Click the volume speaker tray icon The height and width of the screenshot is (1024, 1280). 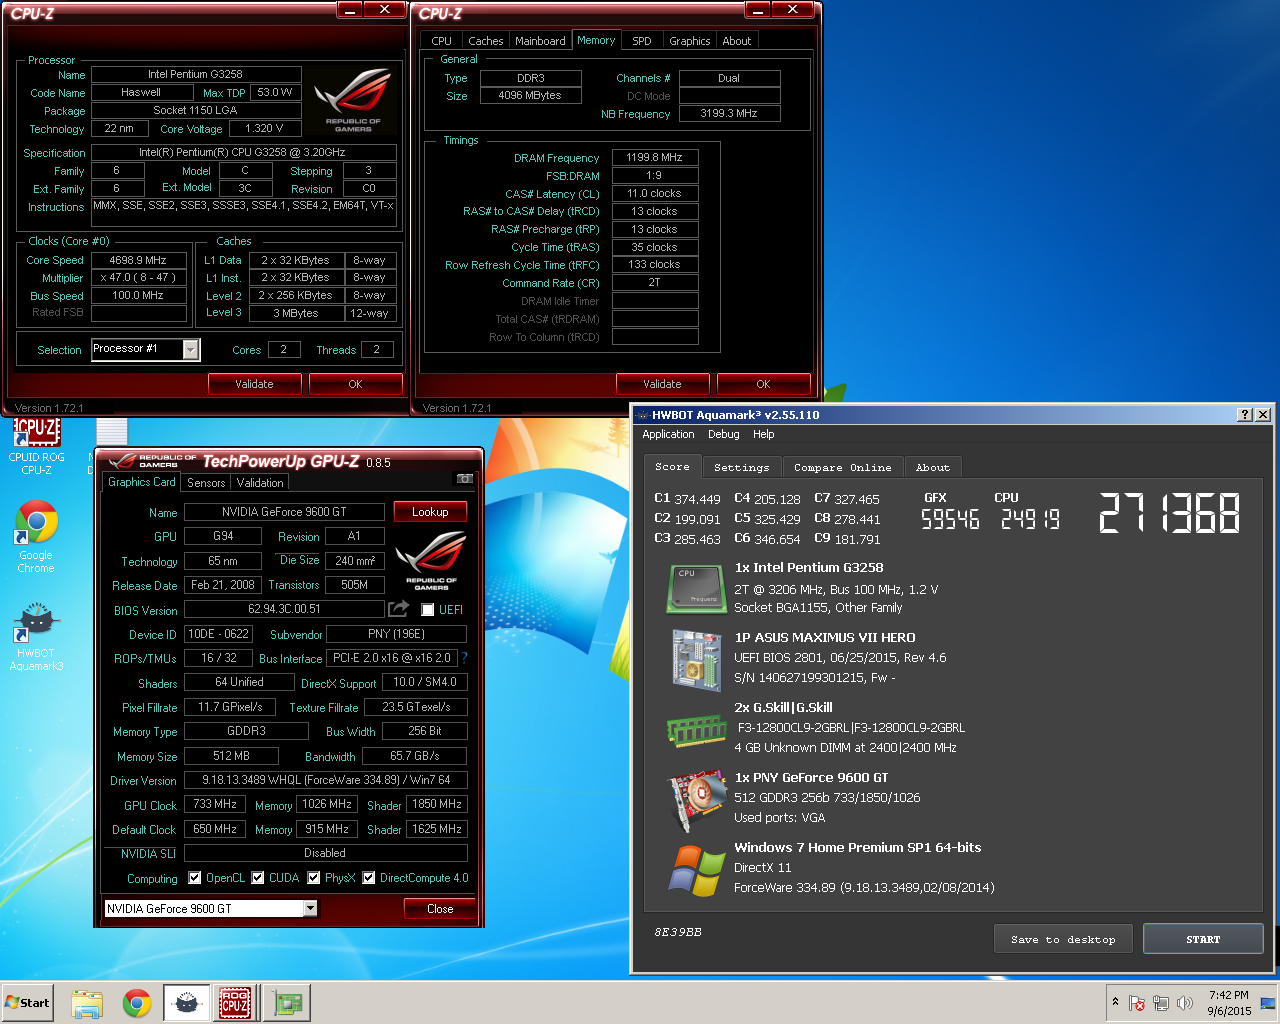click(x=1185, y=1003)
